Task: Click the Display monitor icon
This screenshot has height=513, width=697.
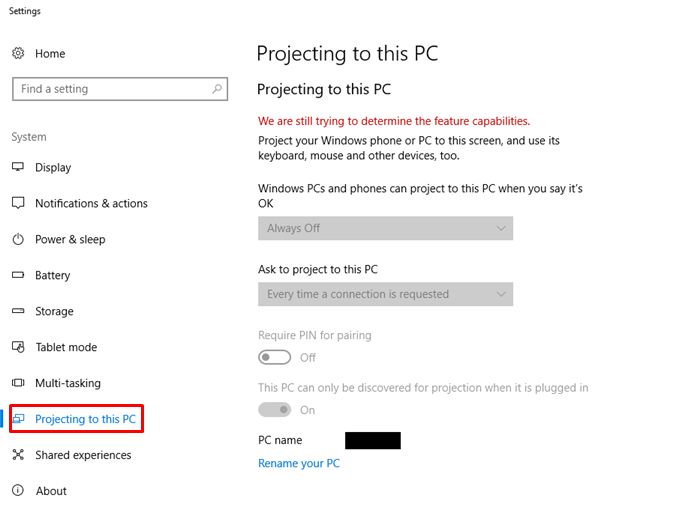Action: (x=18, y=168)
